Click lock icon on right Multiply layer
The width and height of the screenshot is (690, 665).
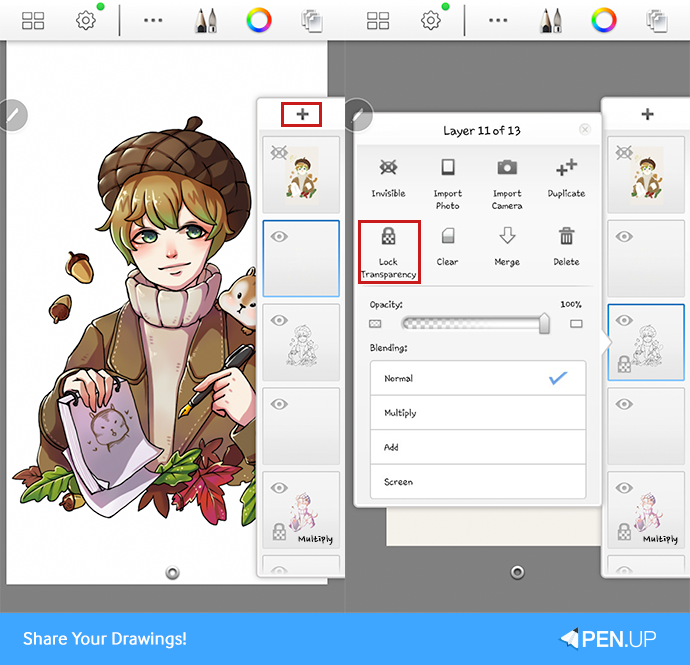click(x=624, y=532)
